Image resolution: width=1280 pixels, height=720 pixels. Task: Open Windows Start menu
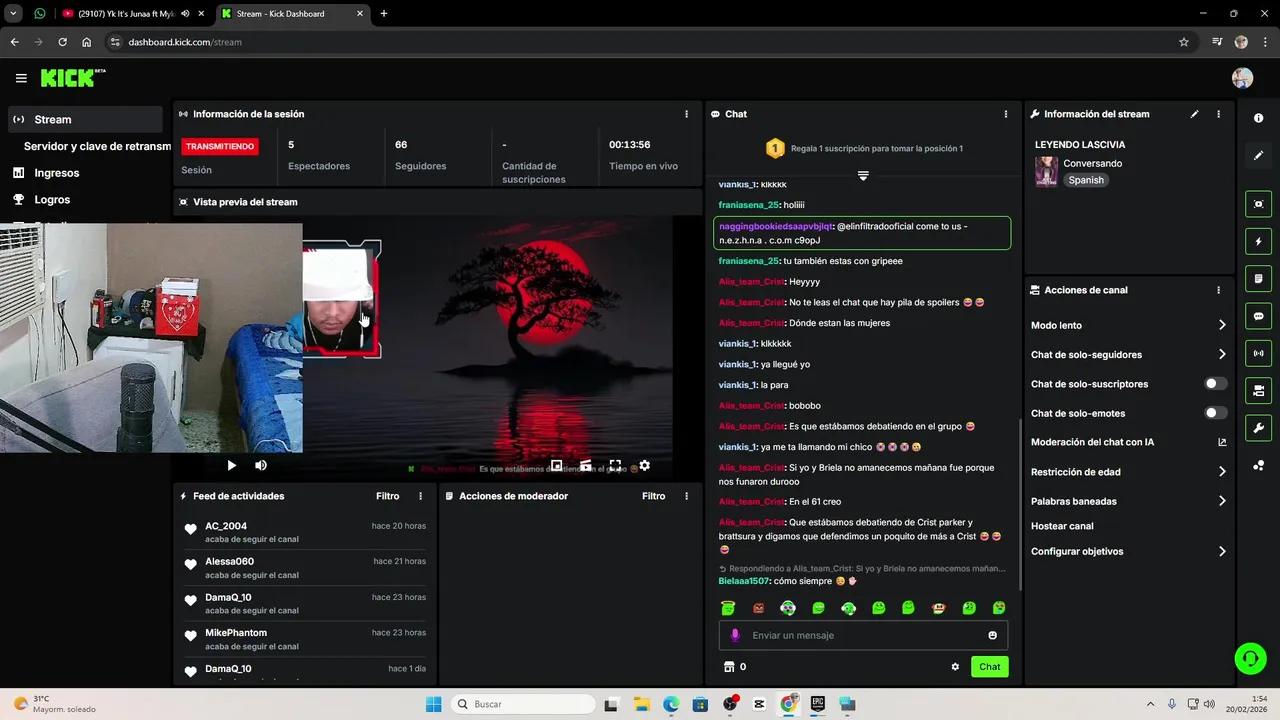pyautogui.click(x=433, y=704)
